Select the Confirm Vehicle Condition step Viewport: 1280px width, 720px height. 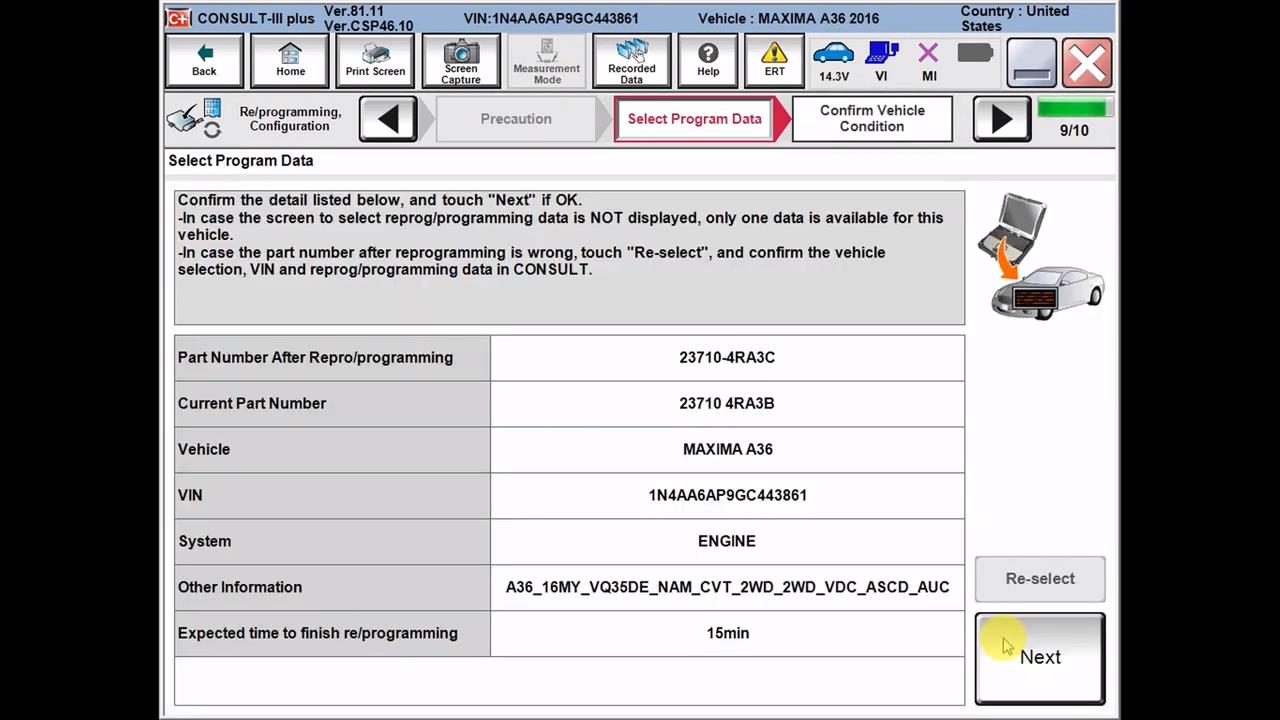(872, 119)
